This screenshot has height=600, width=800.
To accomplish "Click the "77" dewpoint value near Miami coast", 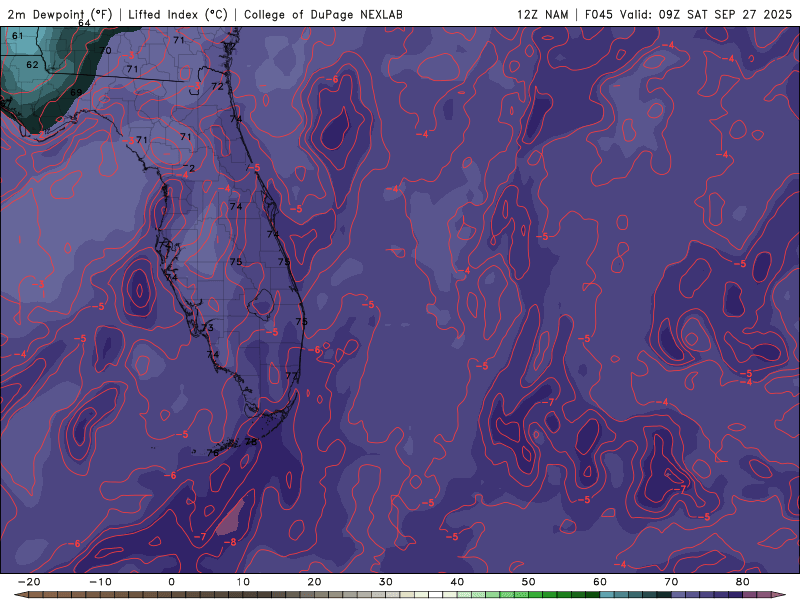I will click(291, 376).
